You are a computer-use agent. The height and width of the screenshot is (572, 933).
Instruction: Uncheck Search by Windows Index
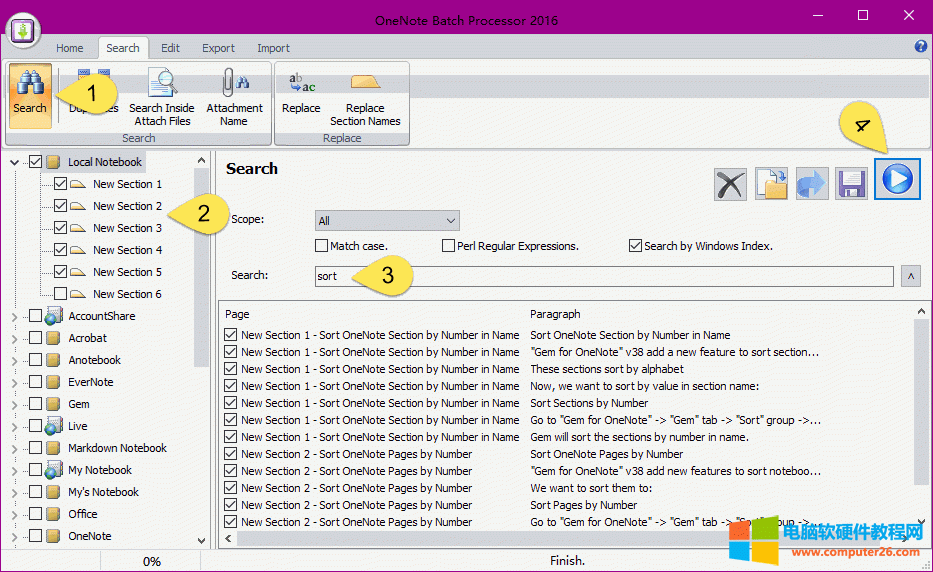coord(635,246)
